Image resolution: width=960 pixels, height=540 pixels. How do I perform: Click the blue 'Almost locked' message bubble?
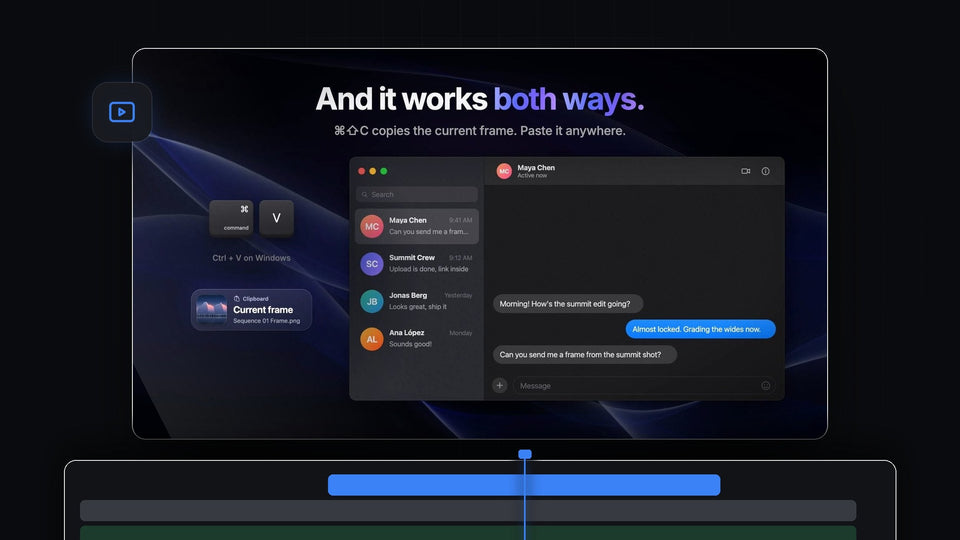[700, 329]
